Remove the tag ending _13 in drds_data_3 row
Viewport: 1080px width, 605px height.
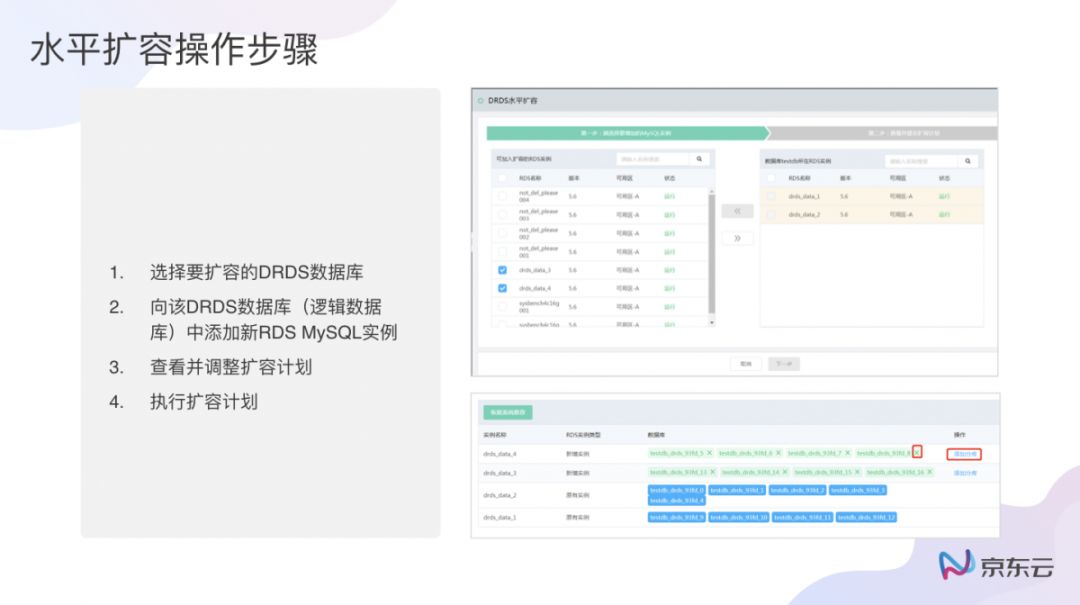click(713, 472)
